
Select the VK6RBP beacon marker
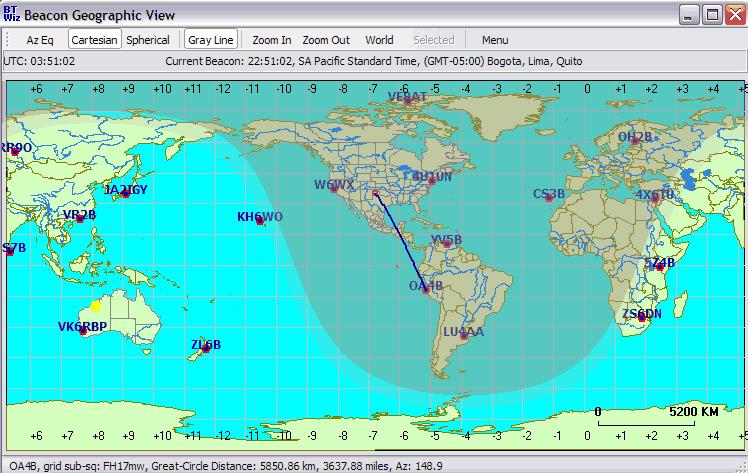83,331
